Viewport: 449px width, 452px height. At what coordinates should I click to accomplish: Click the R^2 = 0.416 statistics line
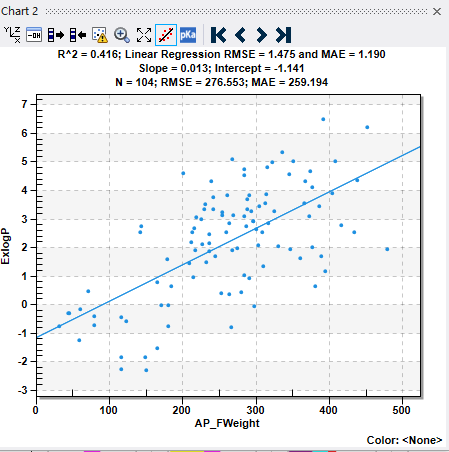coord(222,54)
